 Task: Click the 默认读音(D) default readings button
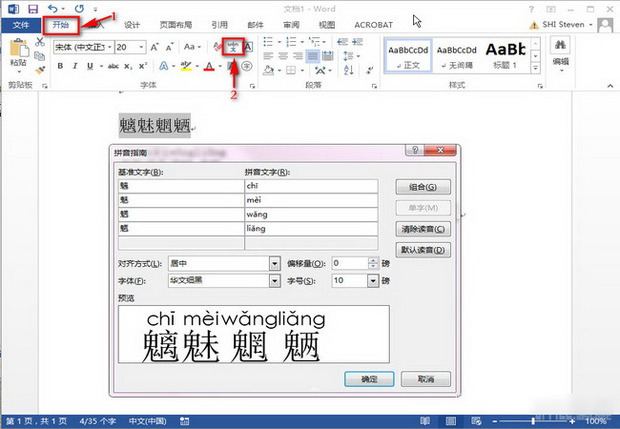pyautogui.click(x=423, y=250)
